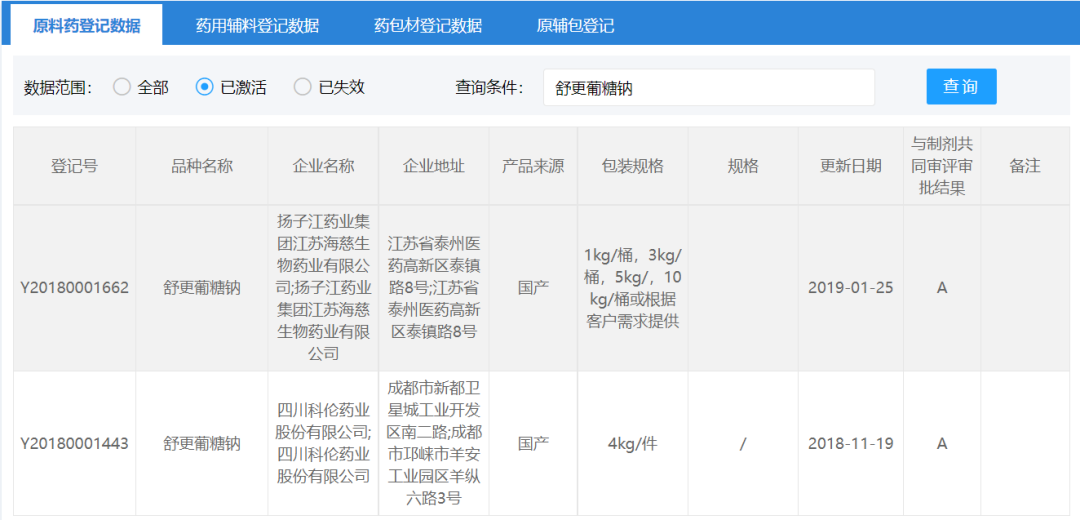Open the 药包材登记数据 tab

tap(427, 26)
